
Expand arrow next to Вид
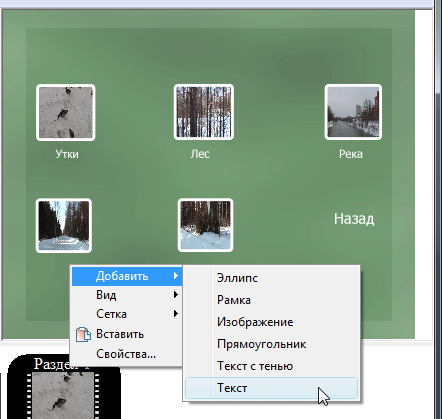coord(176,295)
